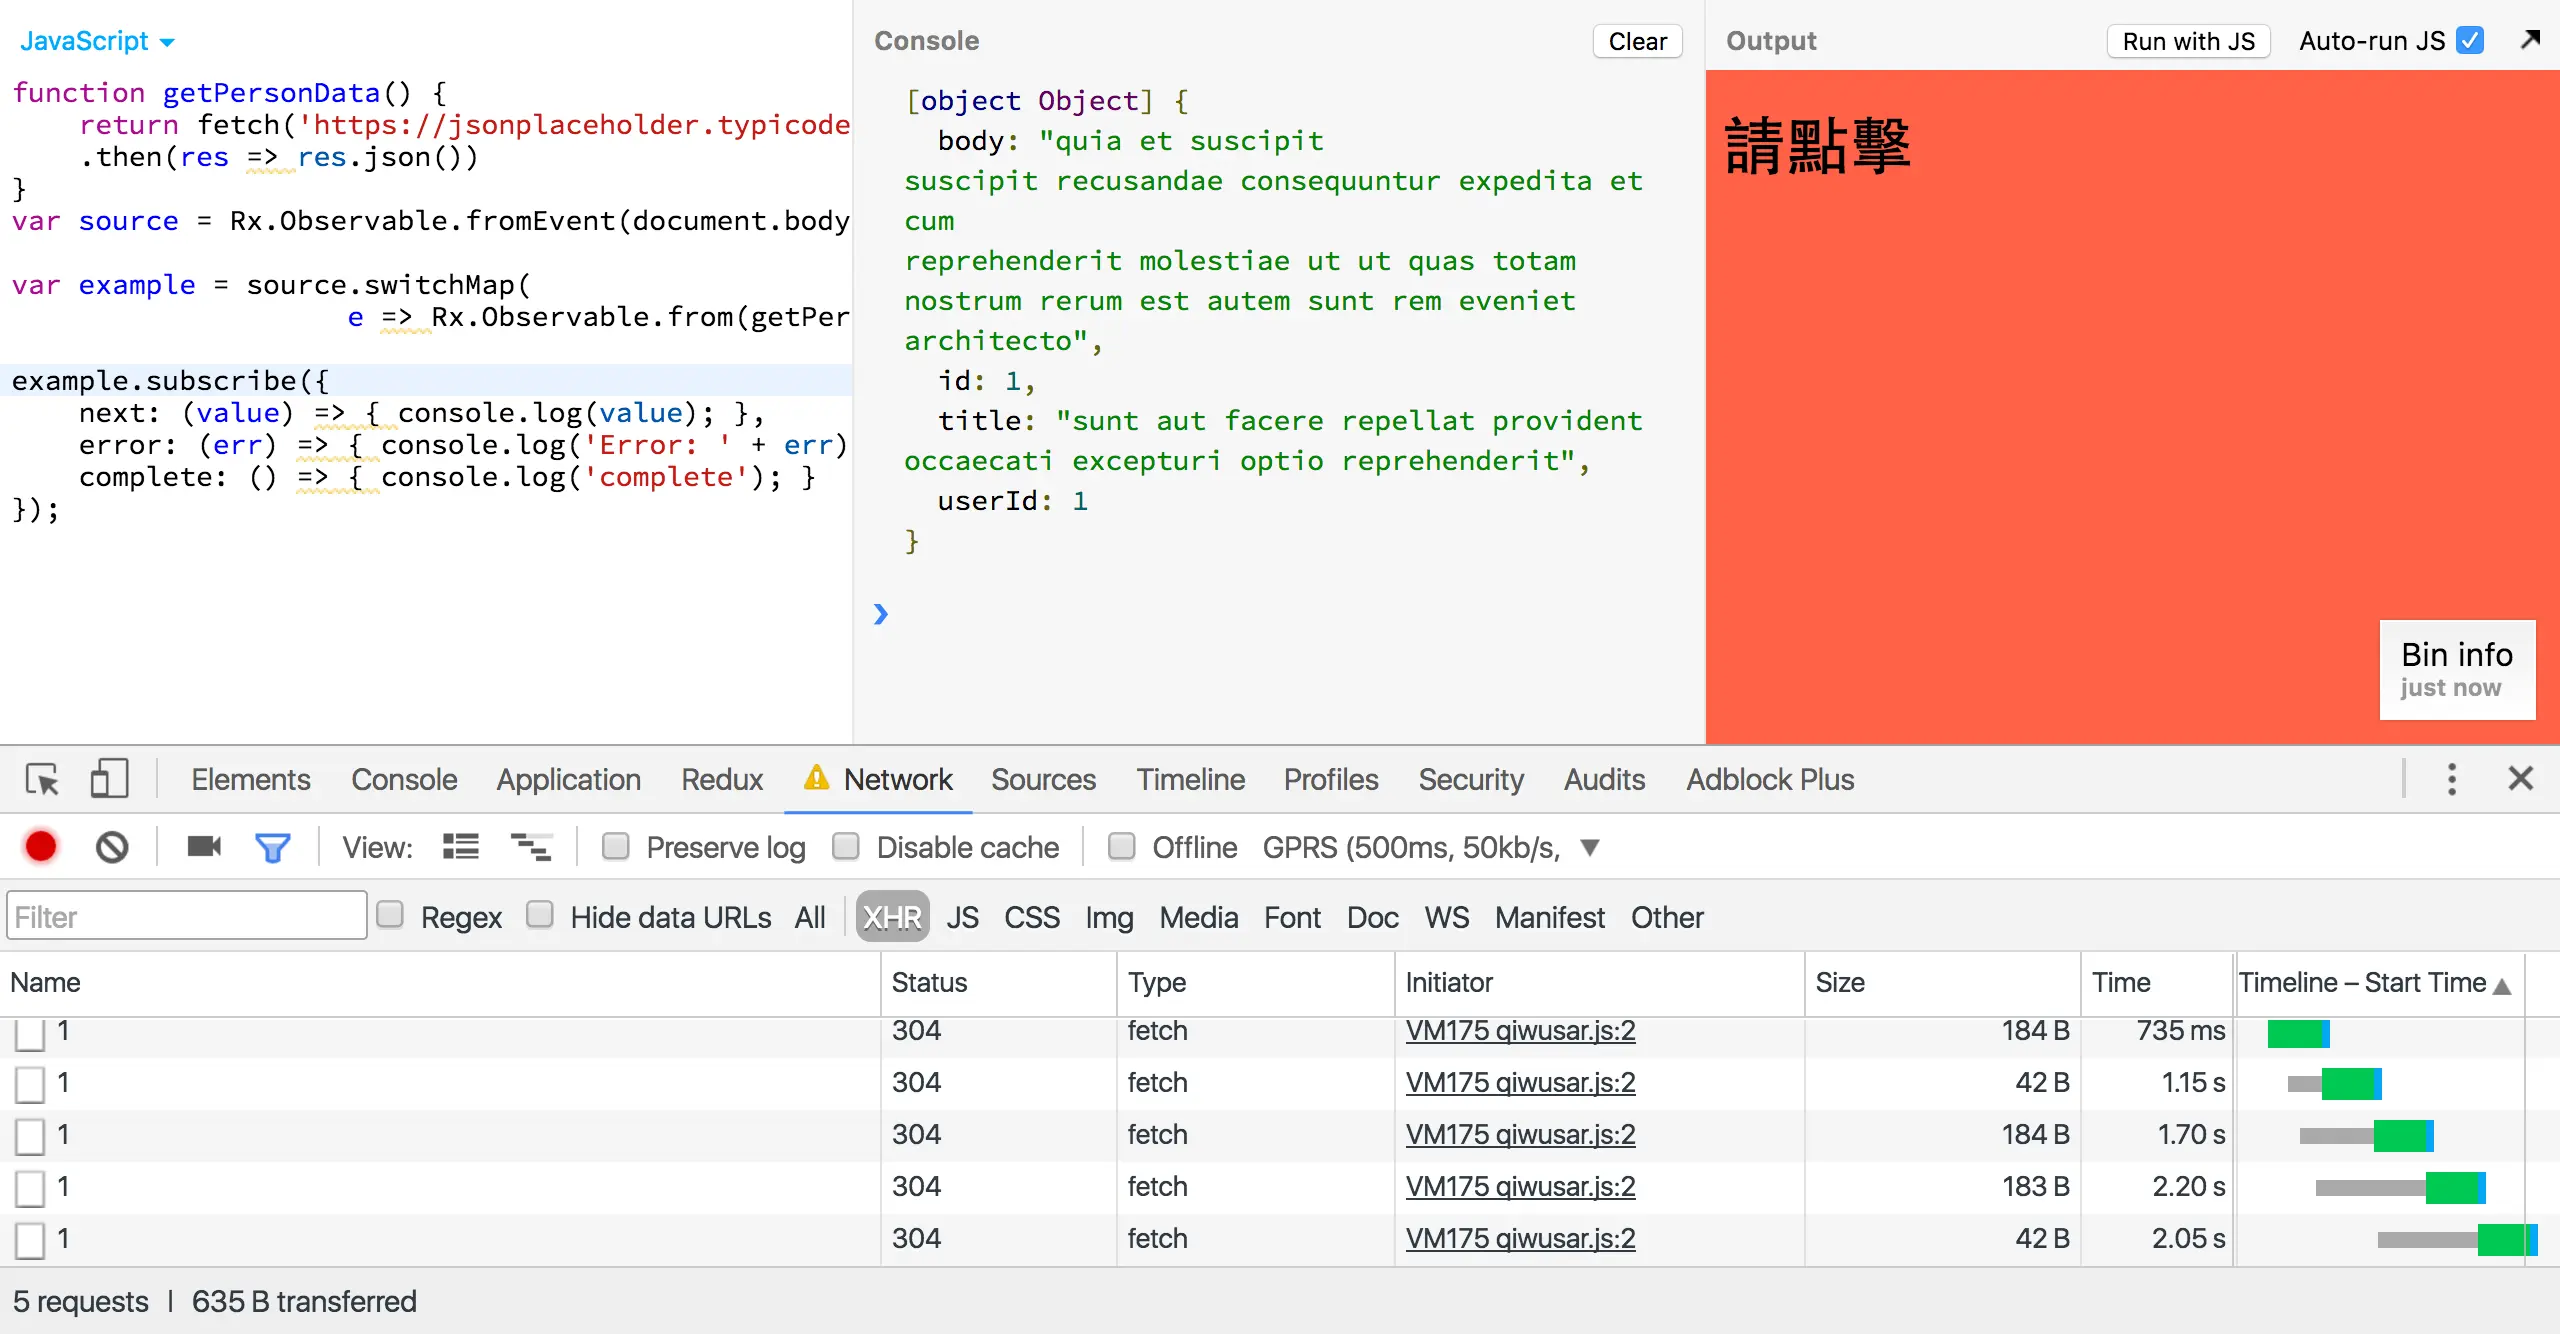Image resolution: width=2560 pixels, height=1334 pixels.
Task: Select the JS filter type
Action: (962, 917)
